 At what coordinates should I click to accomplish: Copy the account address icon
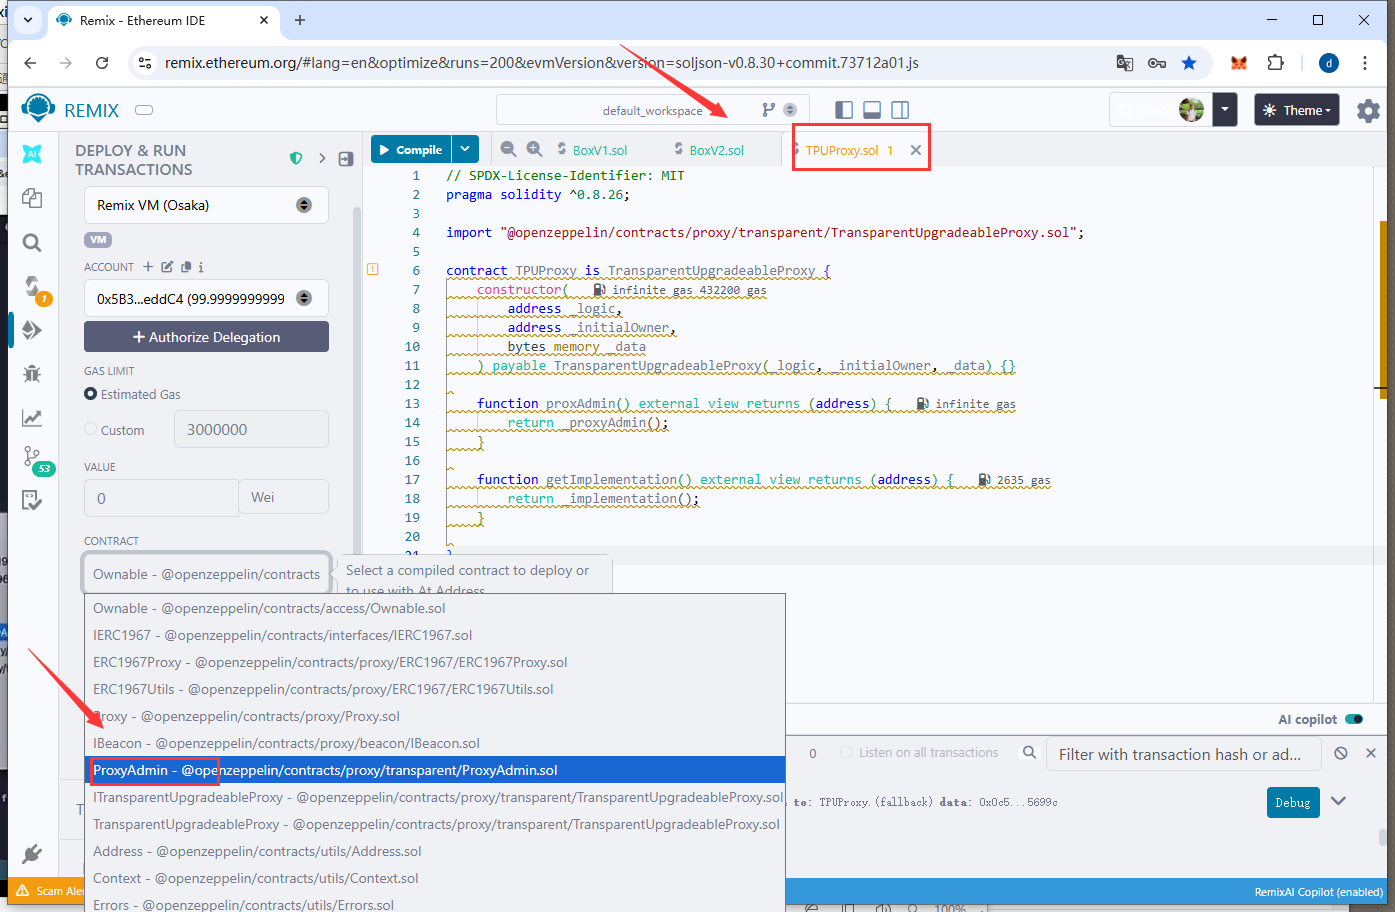186,267
